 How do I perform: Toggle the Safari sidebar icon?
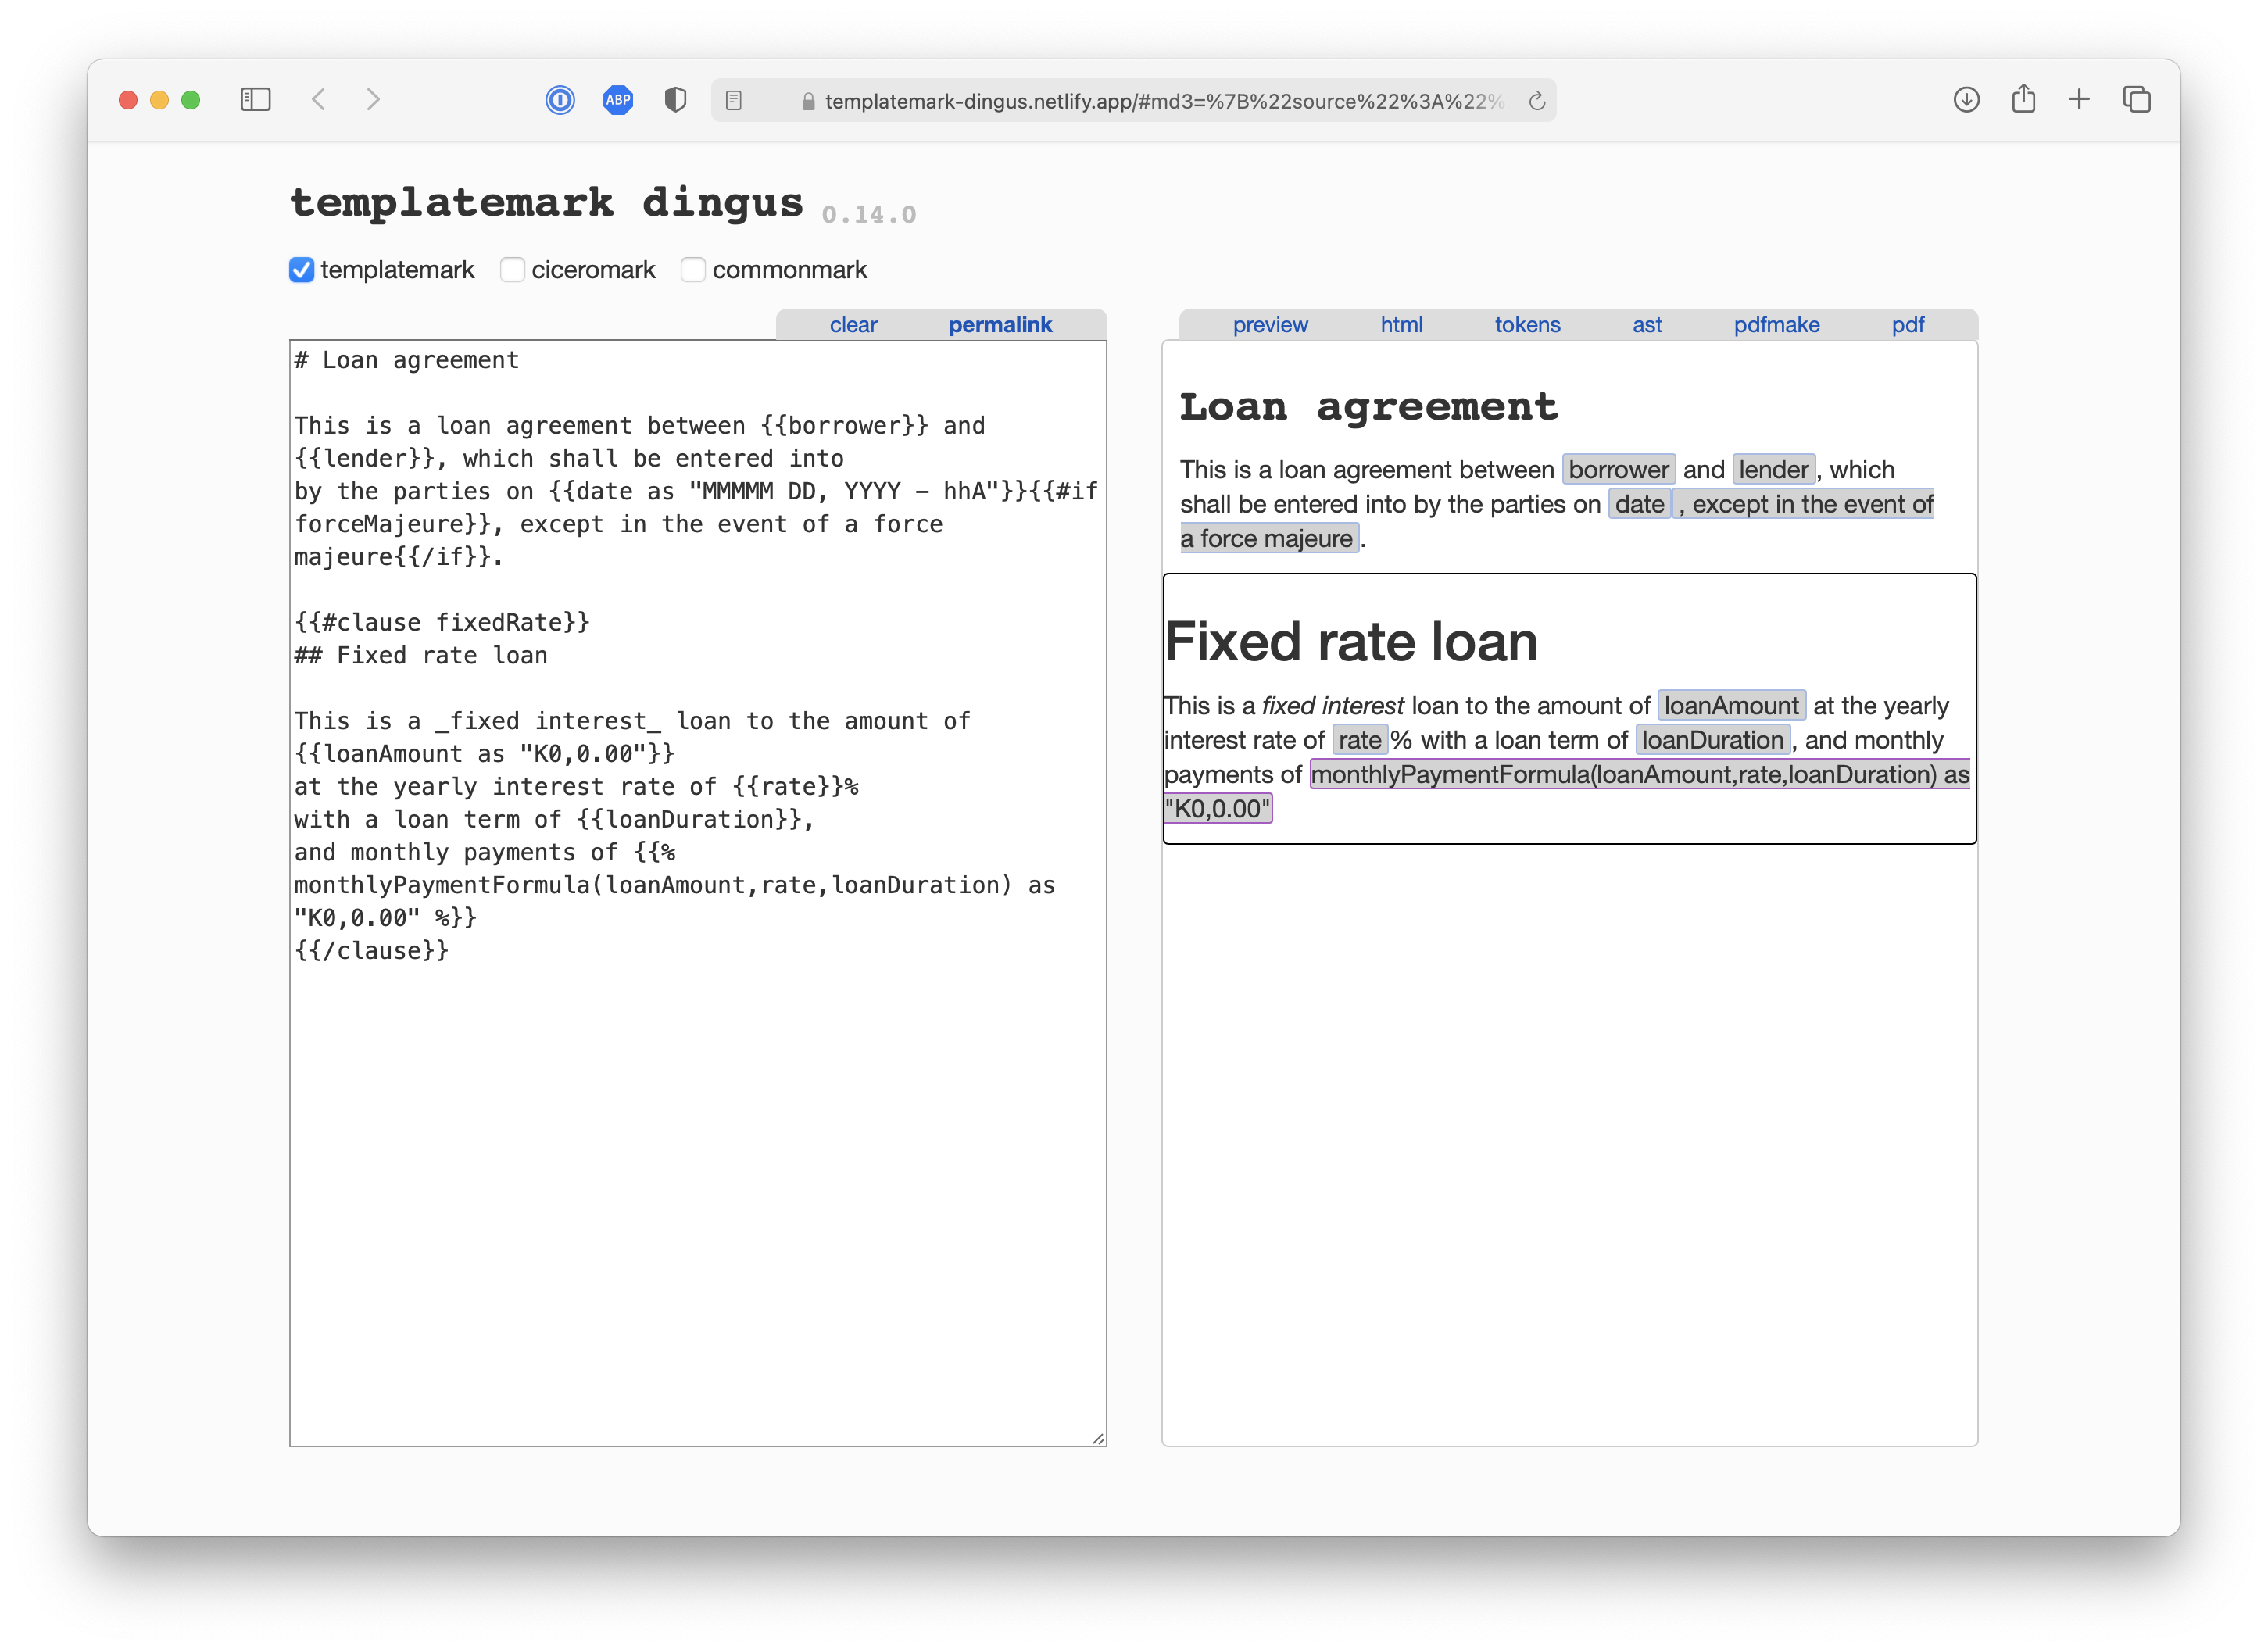pyautogui.click(x=255, y=99)
